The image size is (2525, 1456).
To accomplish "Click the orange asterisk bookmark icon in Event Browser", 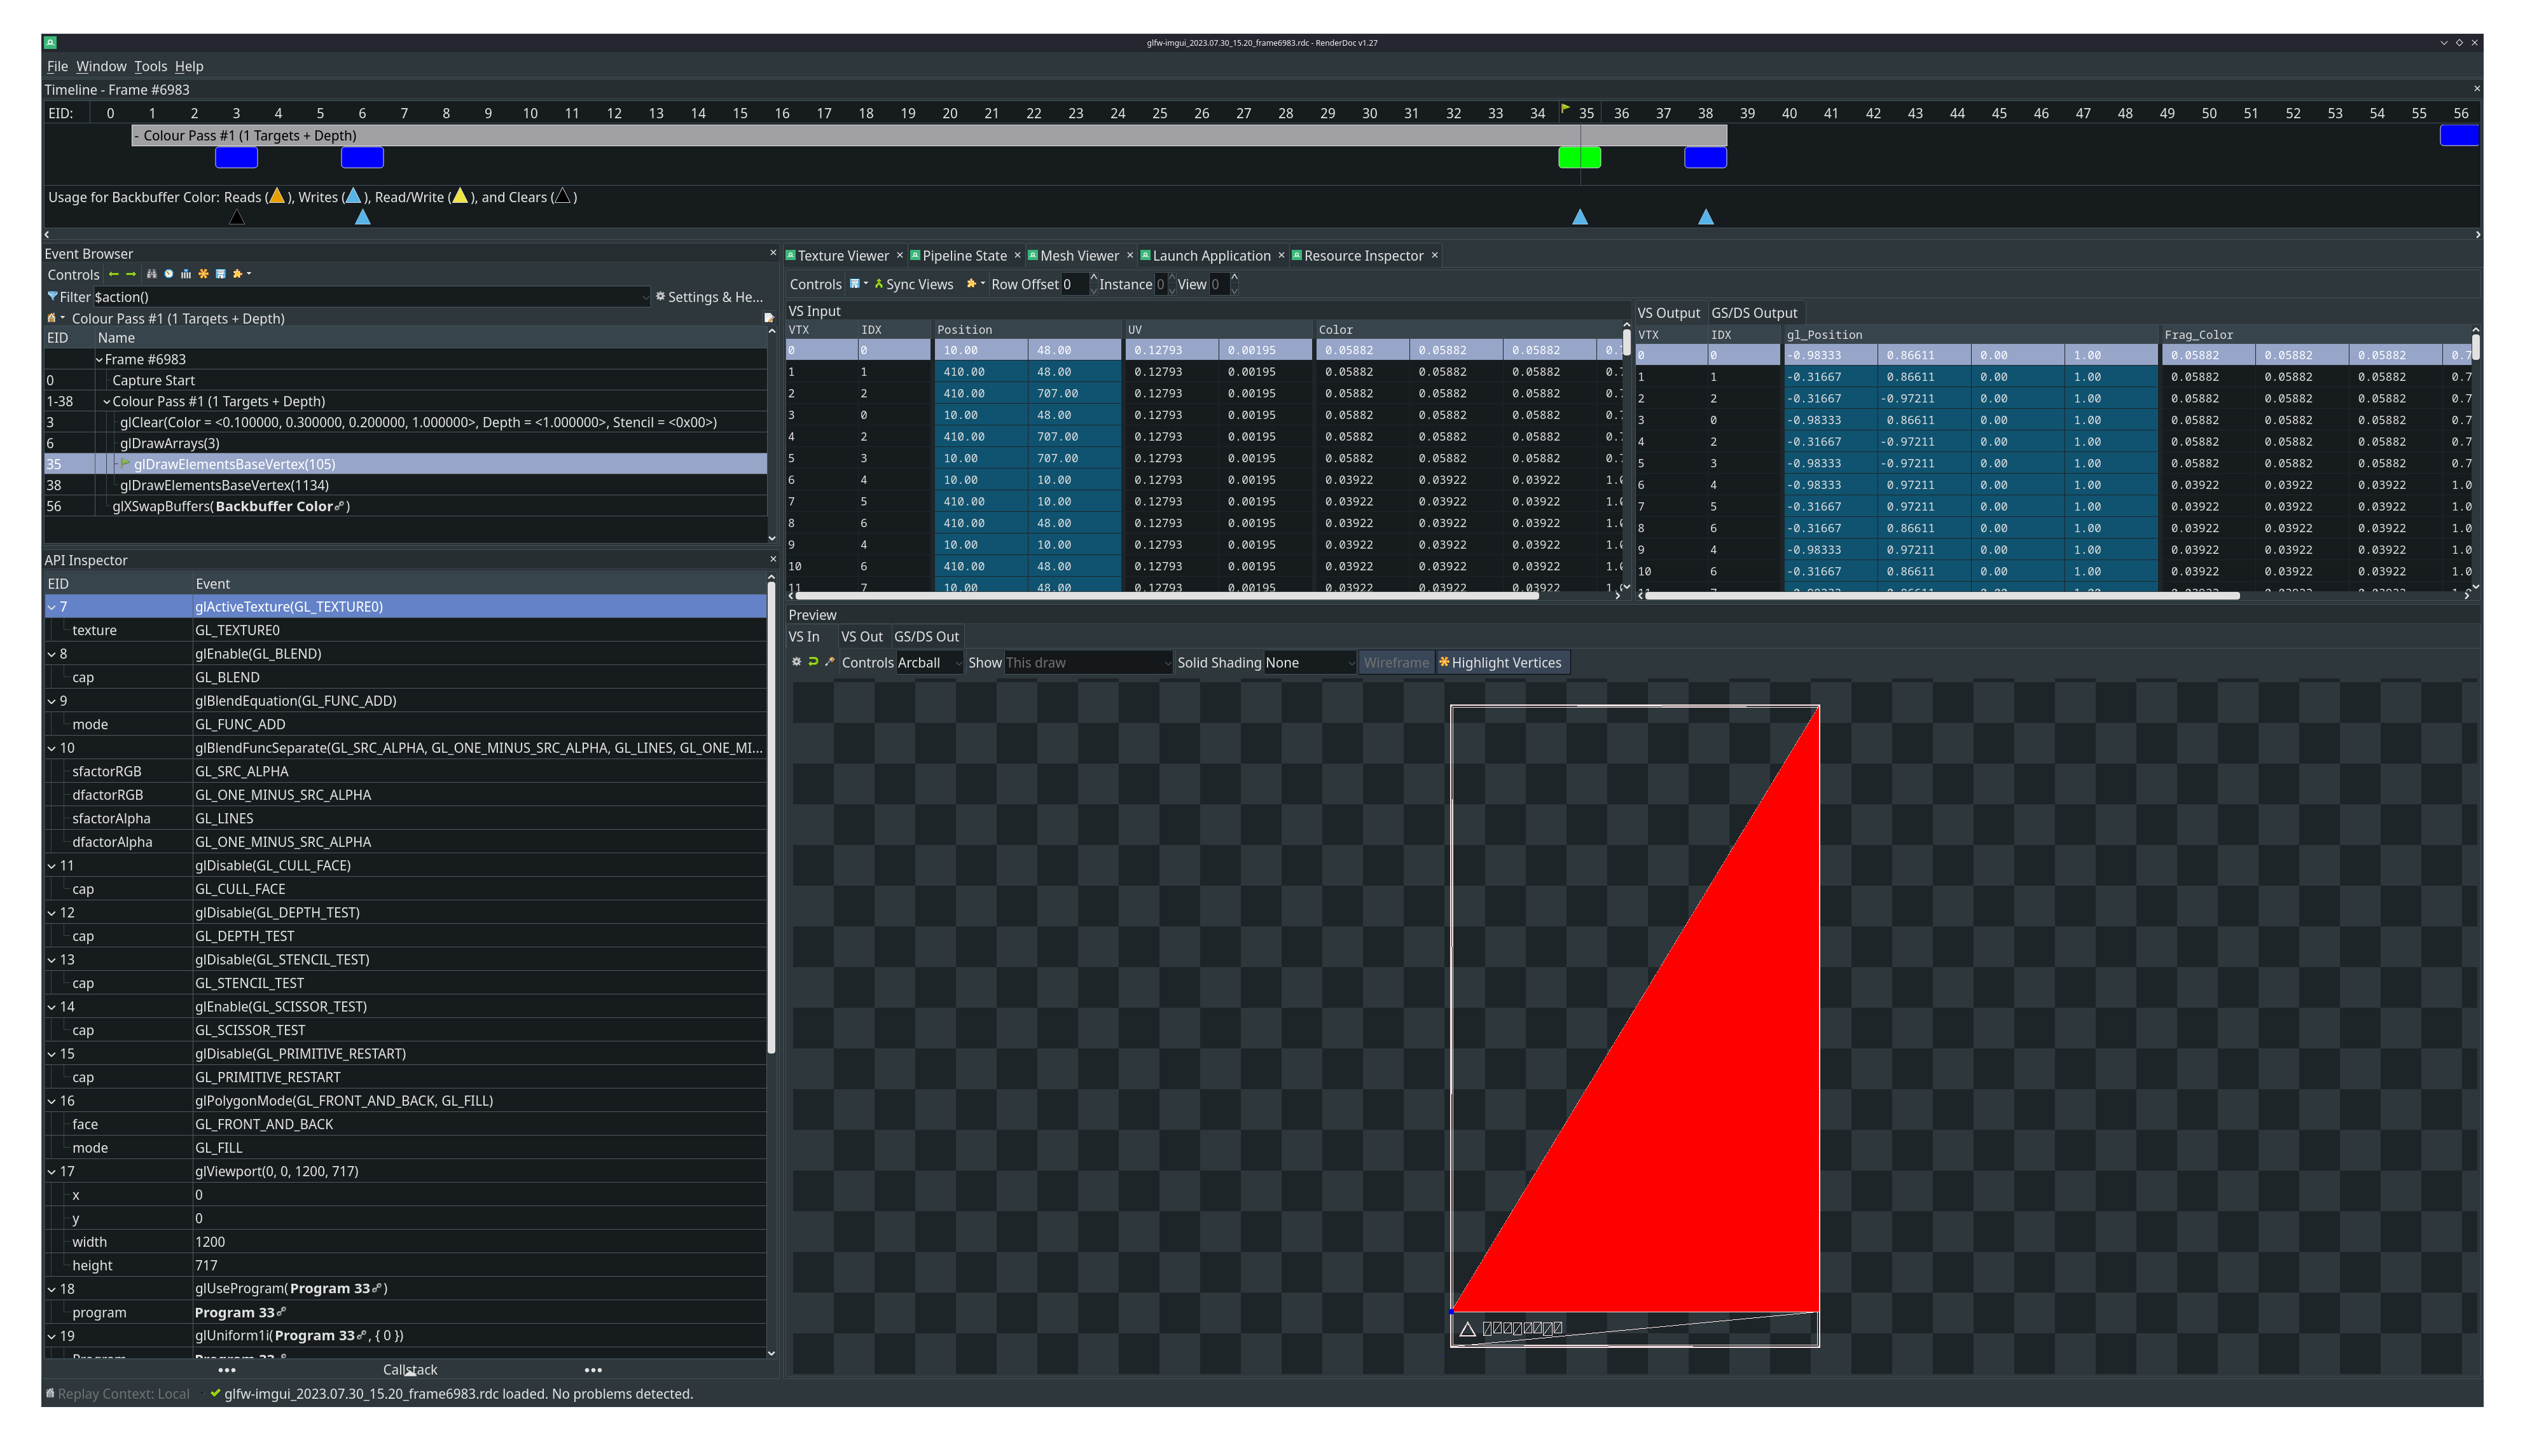I will [203, 274].
